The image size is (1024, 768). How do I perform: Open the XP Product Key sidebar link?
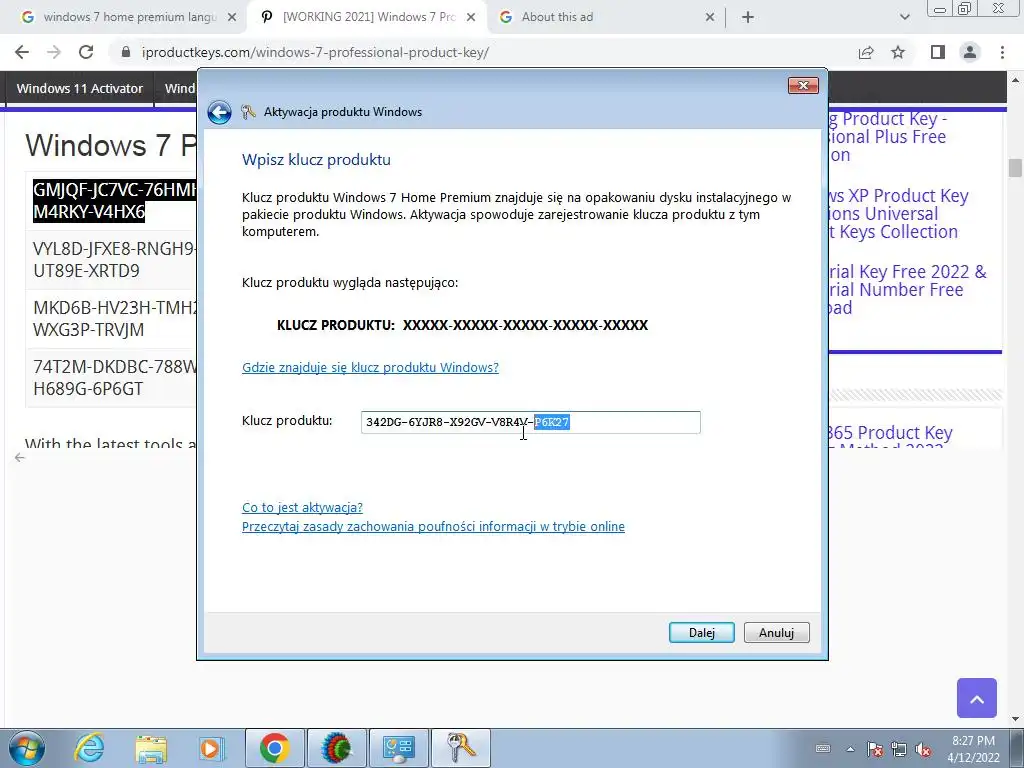click(898, 214)
